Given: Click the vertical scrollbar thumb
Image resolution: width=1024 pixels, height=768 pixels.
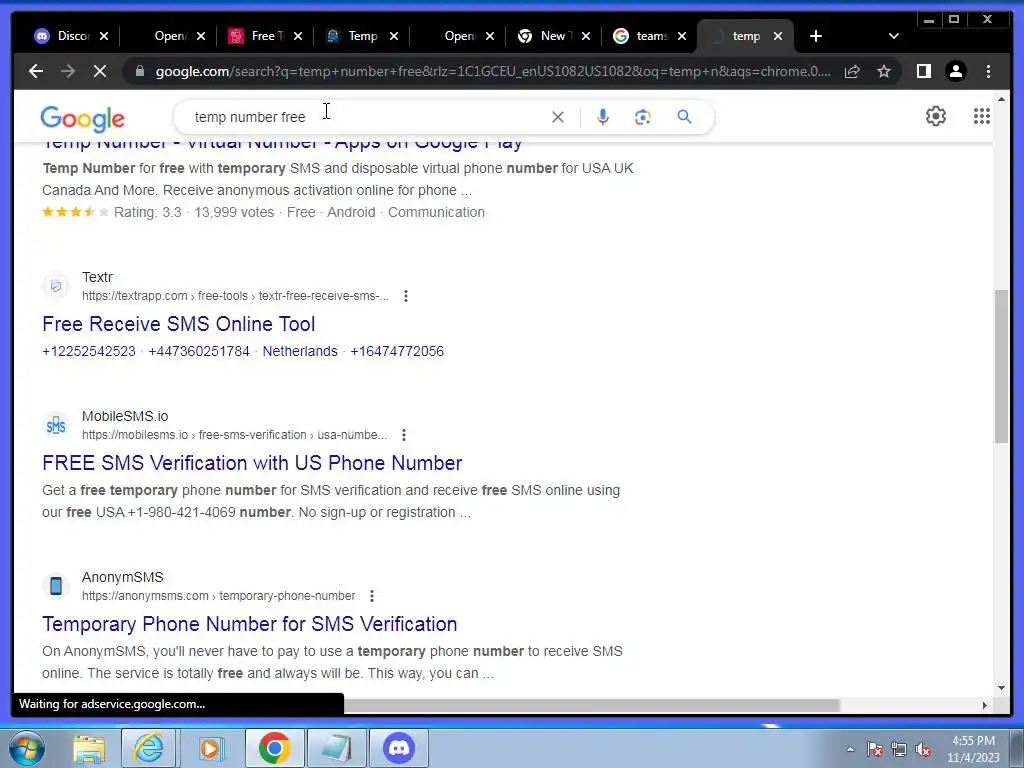Looking at the screenshot, I should click(1001, 366).
